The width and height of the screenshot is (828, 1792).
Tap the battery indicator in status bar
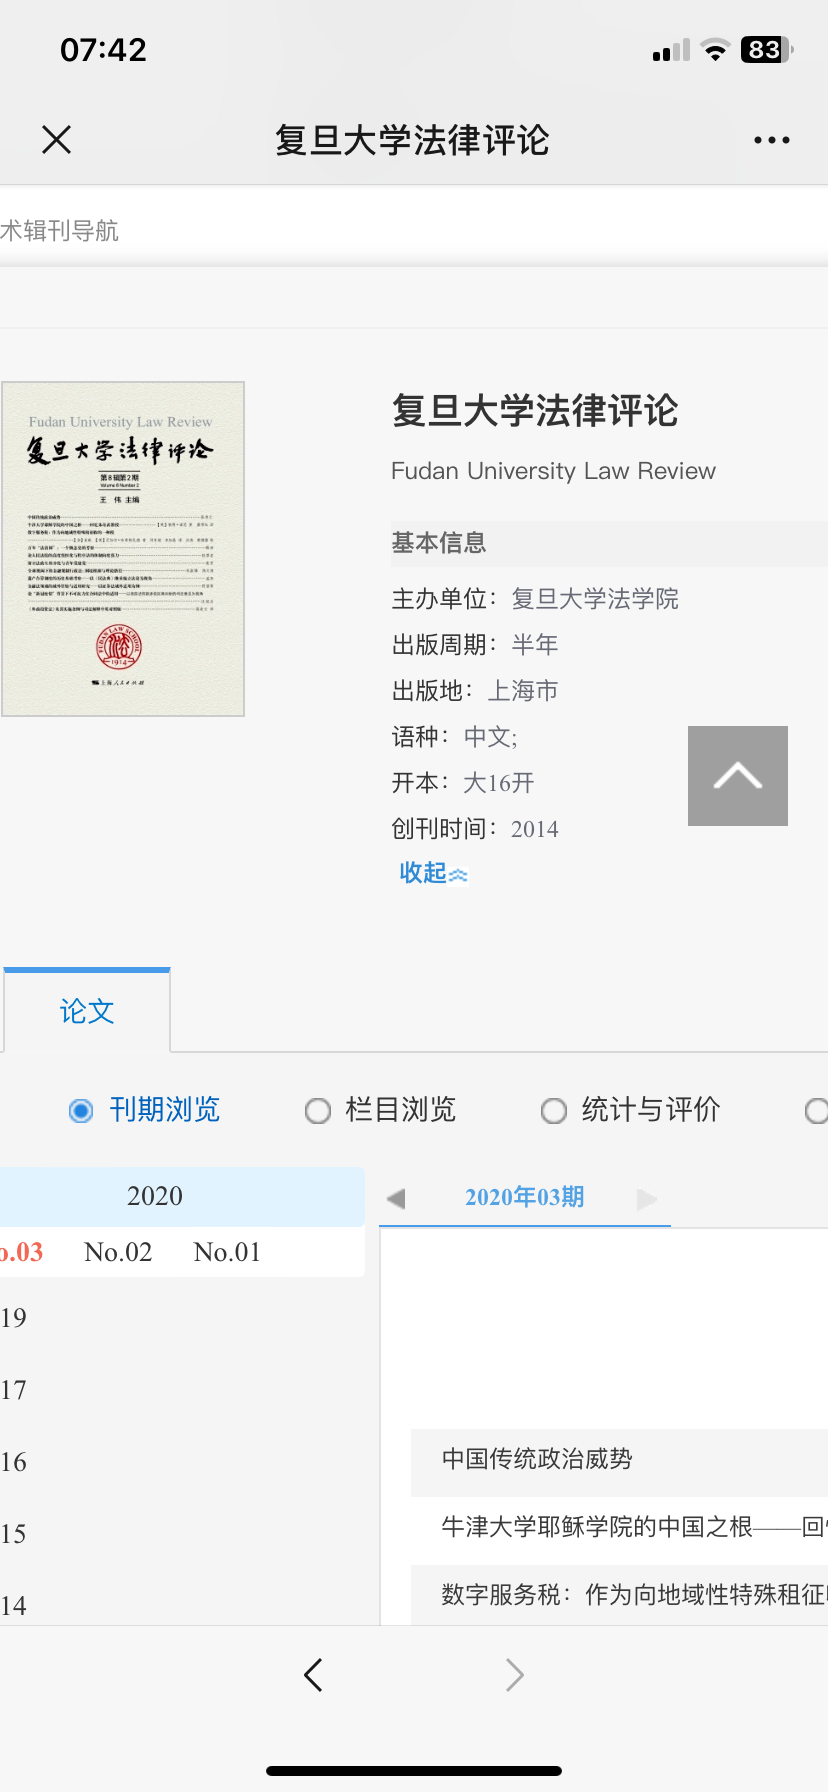(x=765, y=50)
